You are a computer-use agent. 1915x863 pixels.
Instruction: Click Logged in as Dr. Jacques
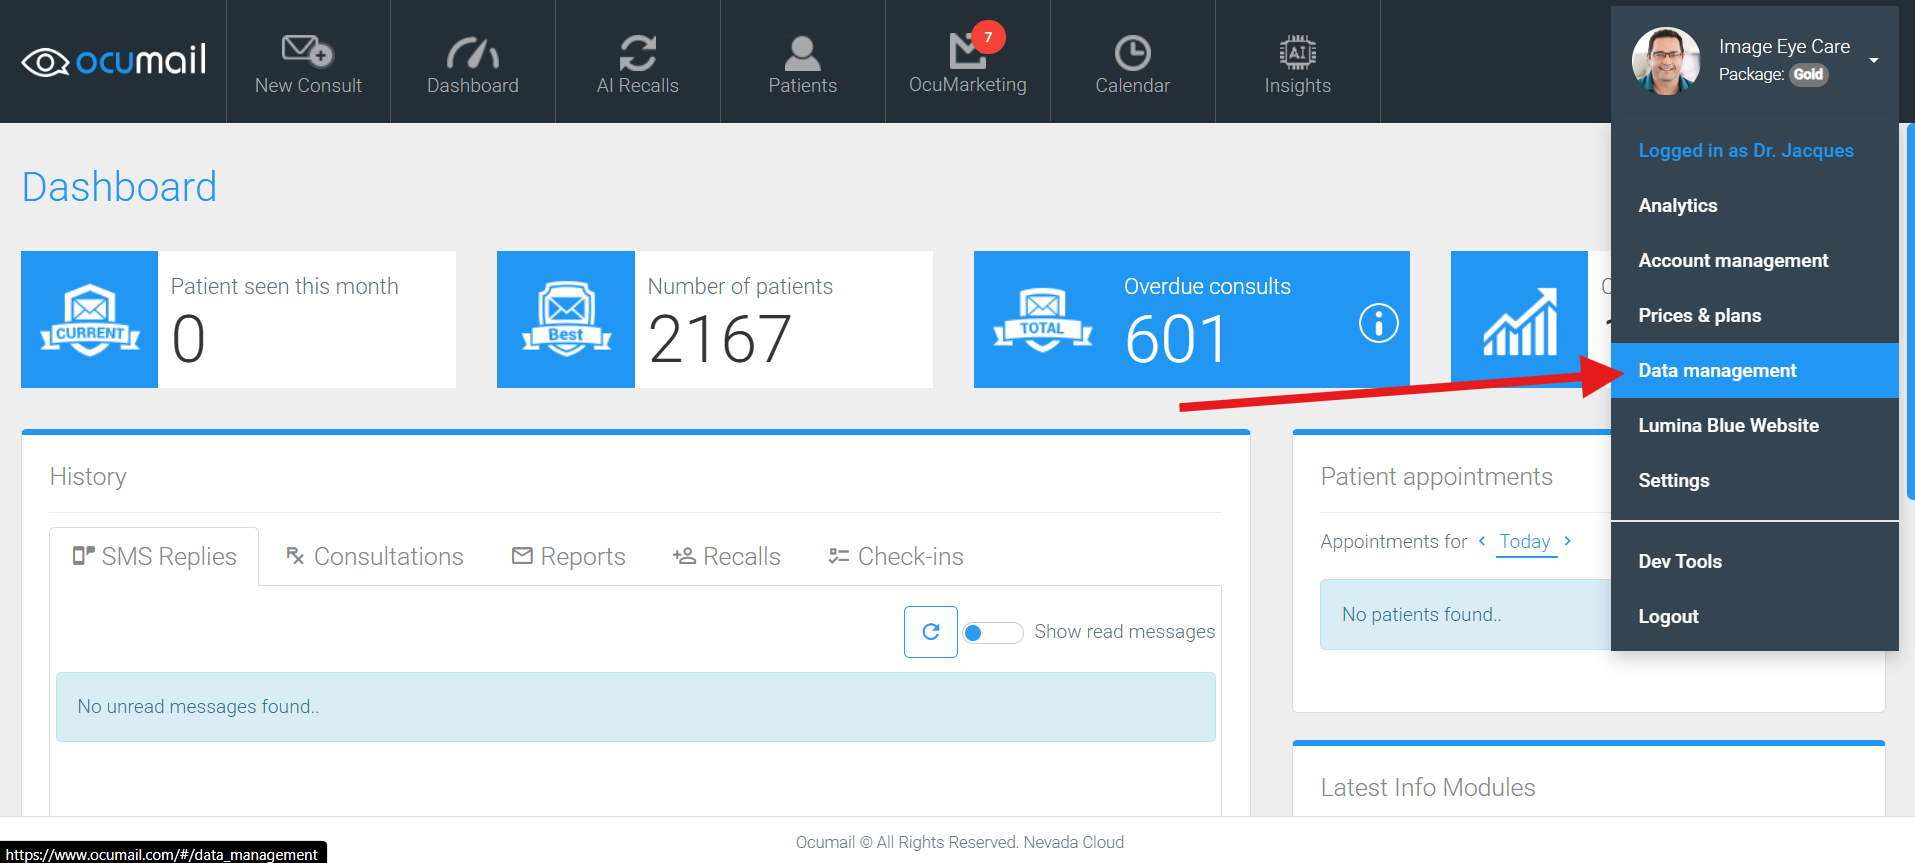(x=1746, y=150)
